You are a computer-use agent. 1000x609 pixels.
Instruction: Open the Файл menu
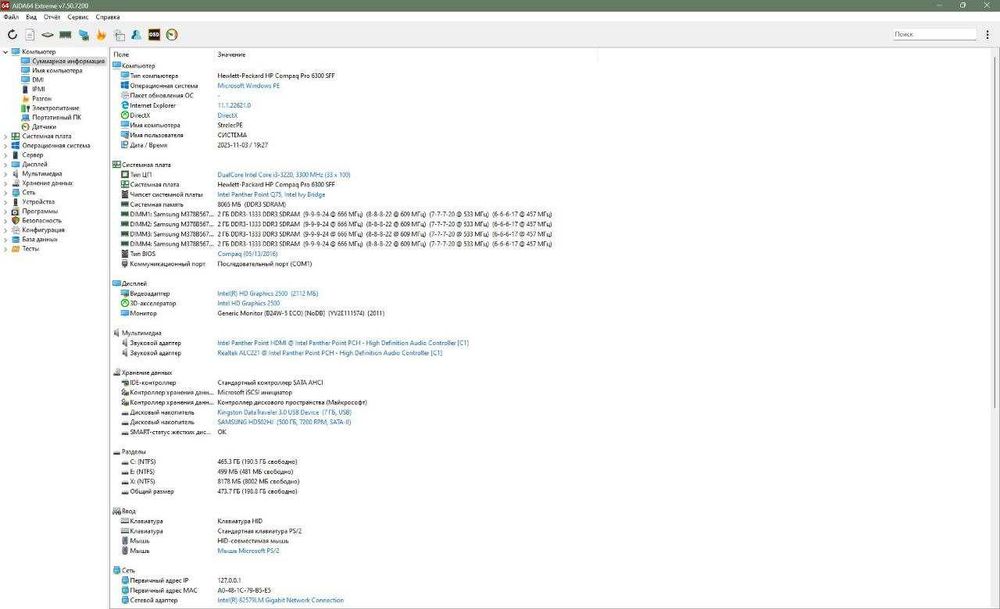(11, 17)
